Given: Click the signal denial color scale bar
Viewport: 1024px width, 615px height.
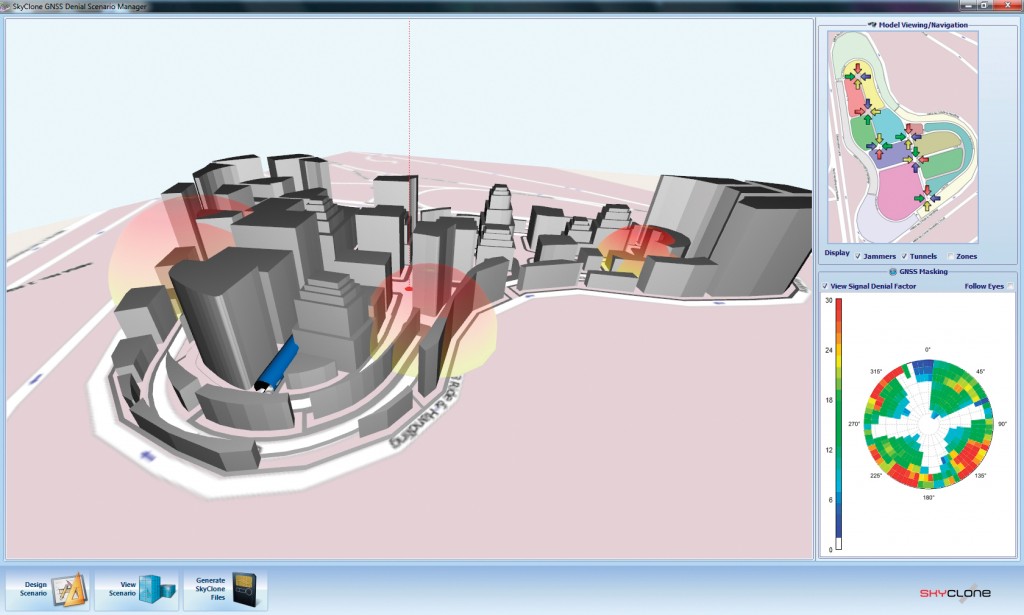Looking at the screenshot, I should click(x=839, y=420).
